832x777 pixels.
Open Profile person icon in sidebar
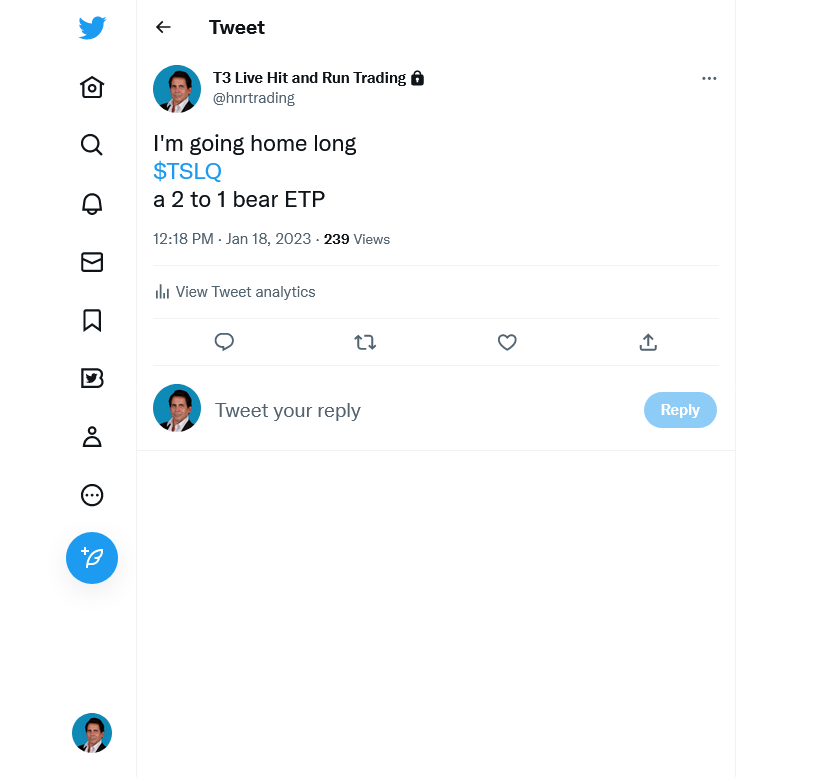(92, 437)
